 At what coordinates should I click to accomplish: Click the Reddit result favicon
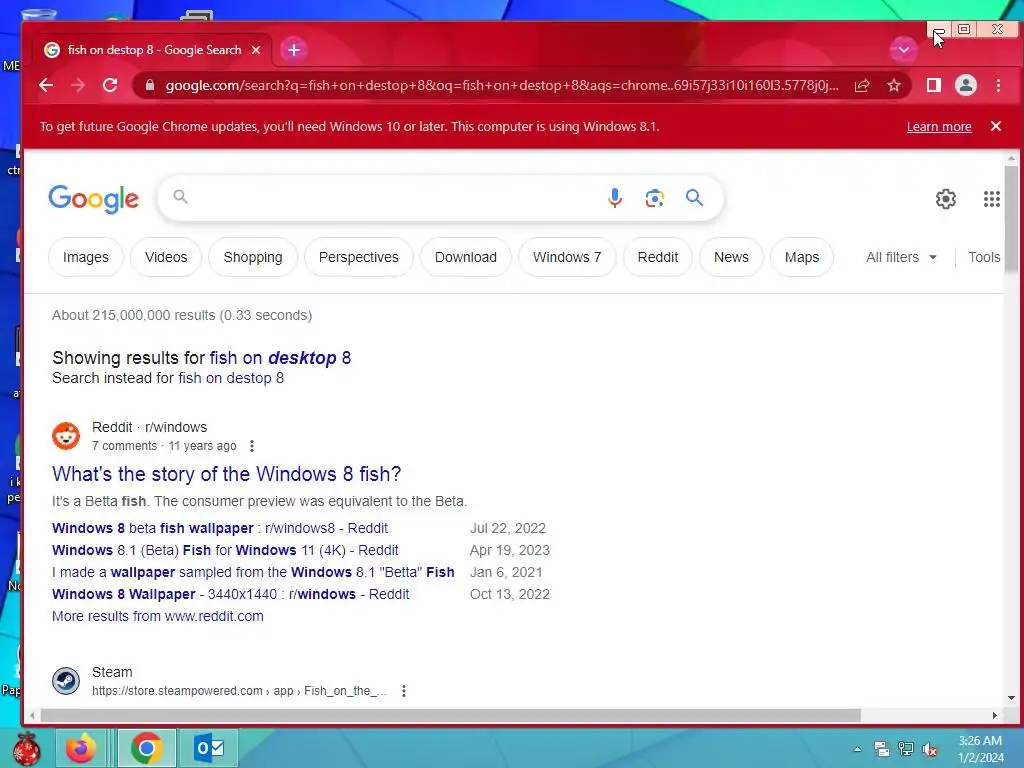pos(66,436)
